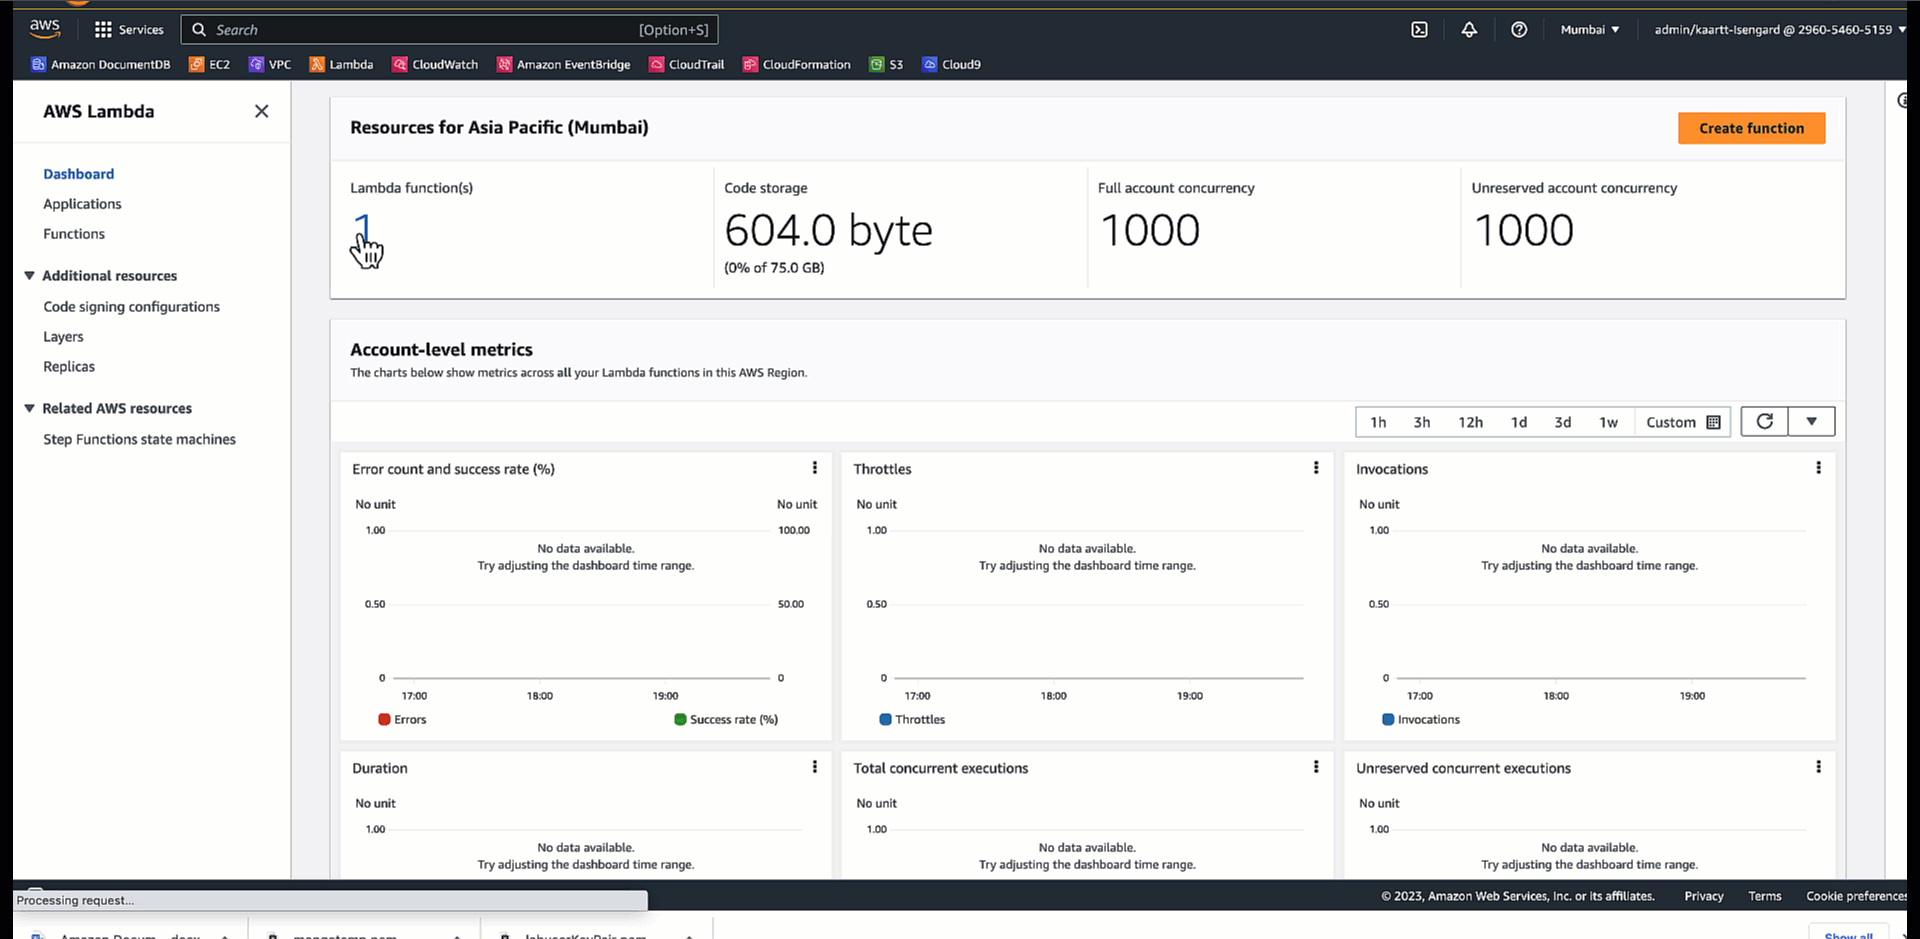Expand the refresh interval dropdown arrow
Viewport: 1920px width, 939px height.
tap(1811, 422)
